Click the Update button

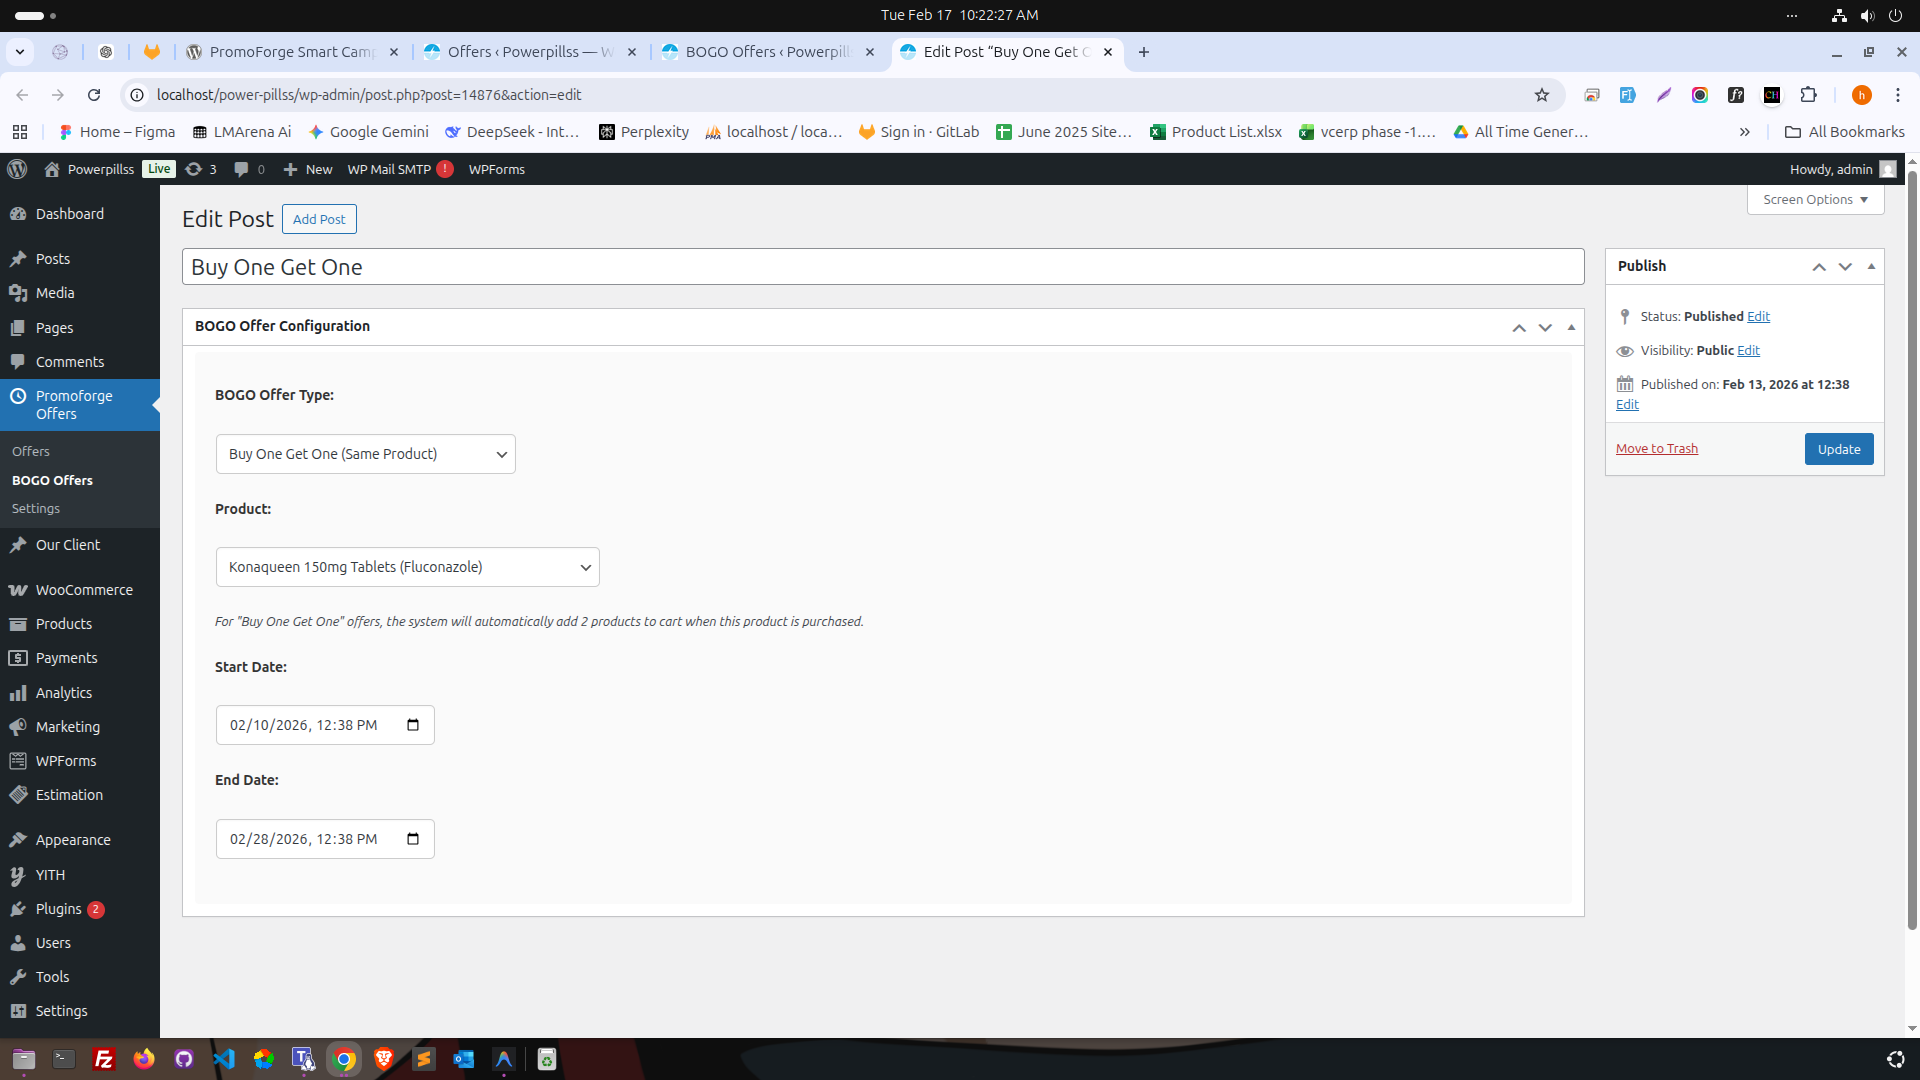pyautogui.click(x=1838, y=449)
